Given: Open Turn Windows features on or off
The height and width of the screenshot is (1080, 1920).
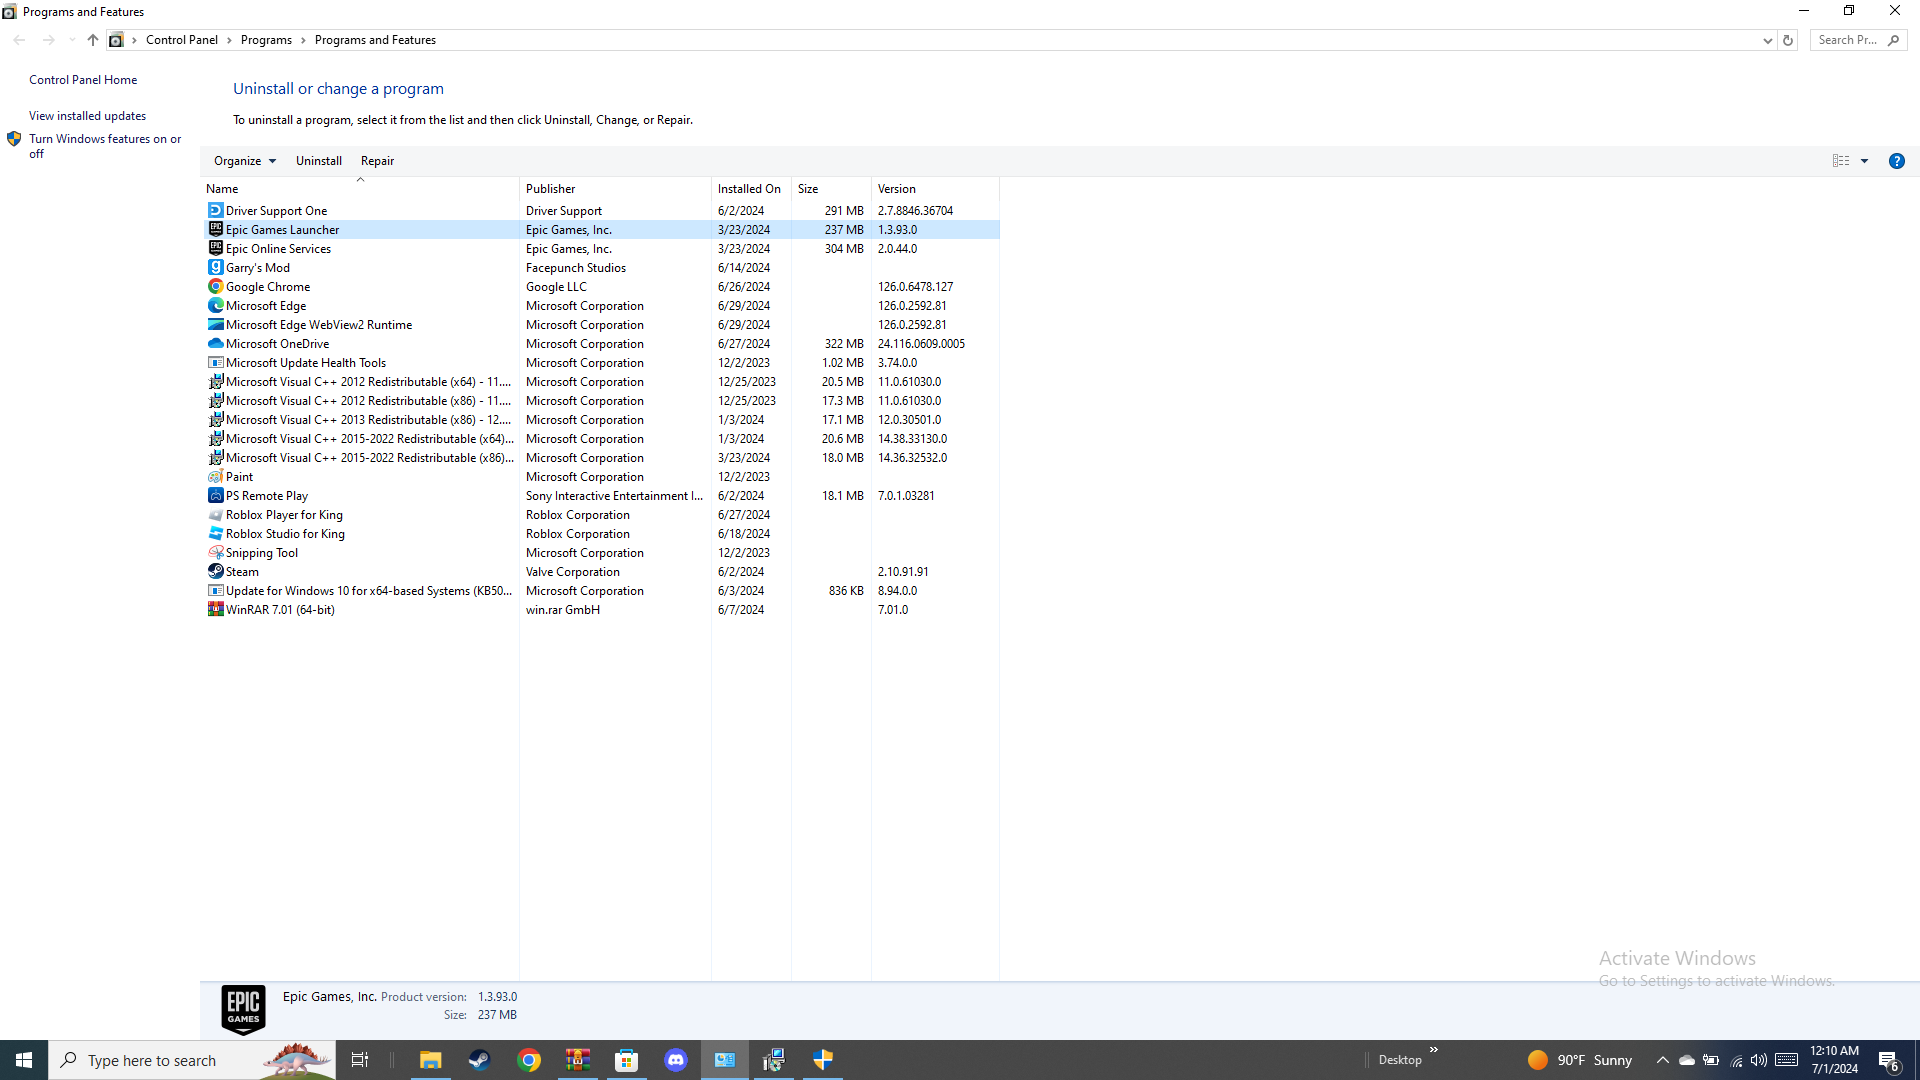Looking at the screenshot, I should (105, 146).
